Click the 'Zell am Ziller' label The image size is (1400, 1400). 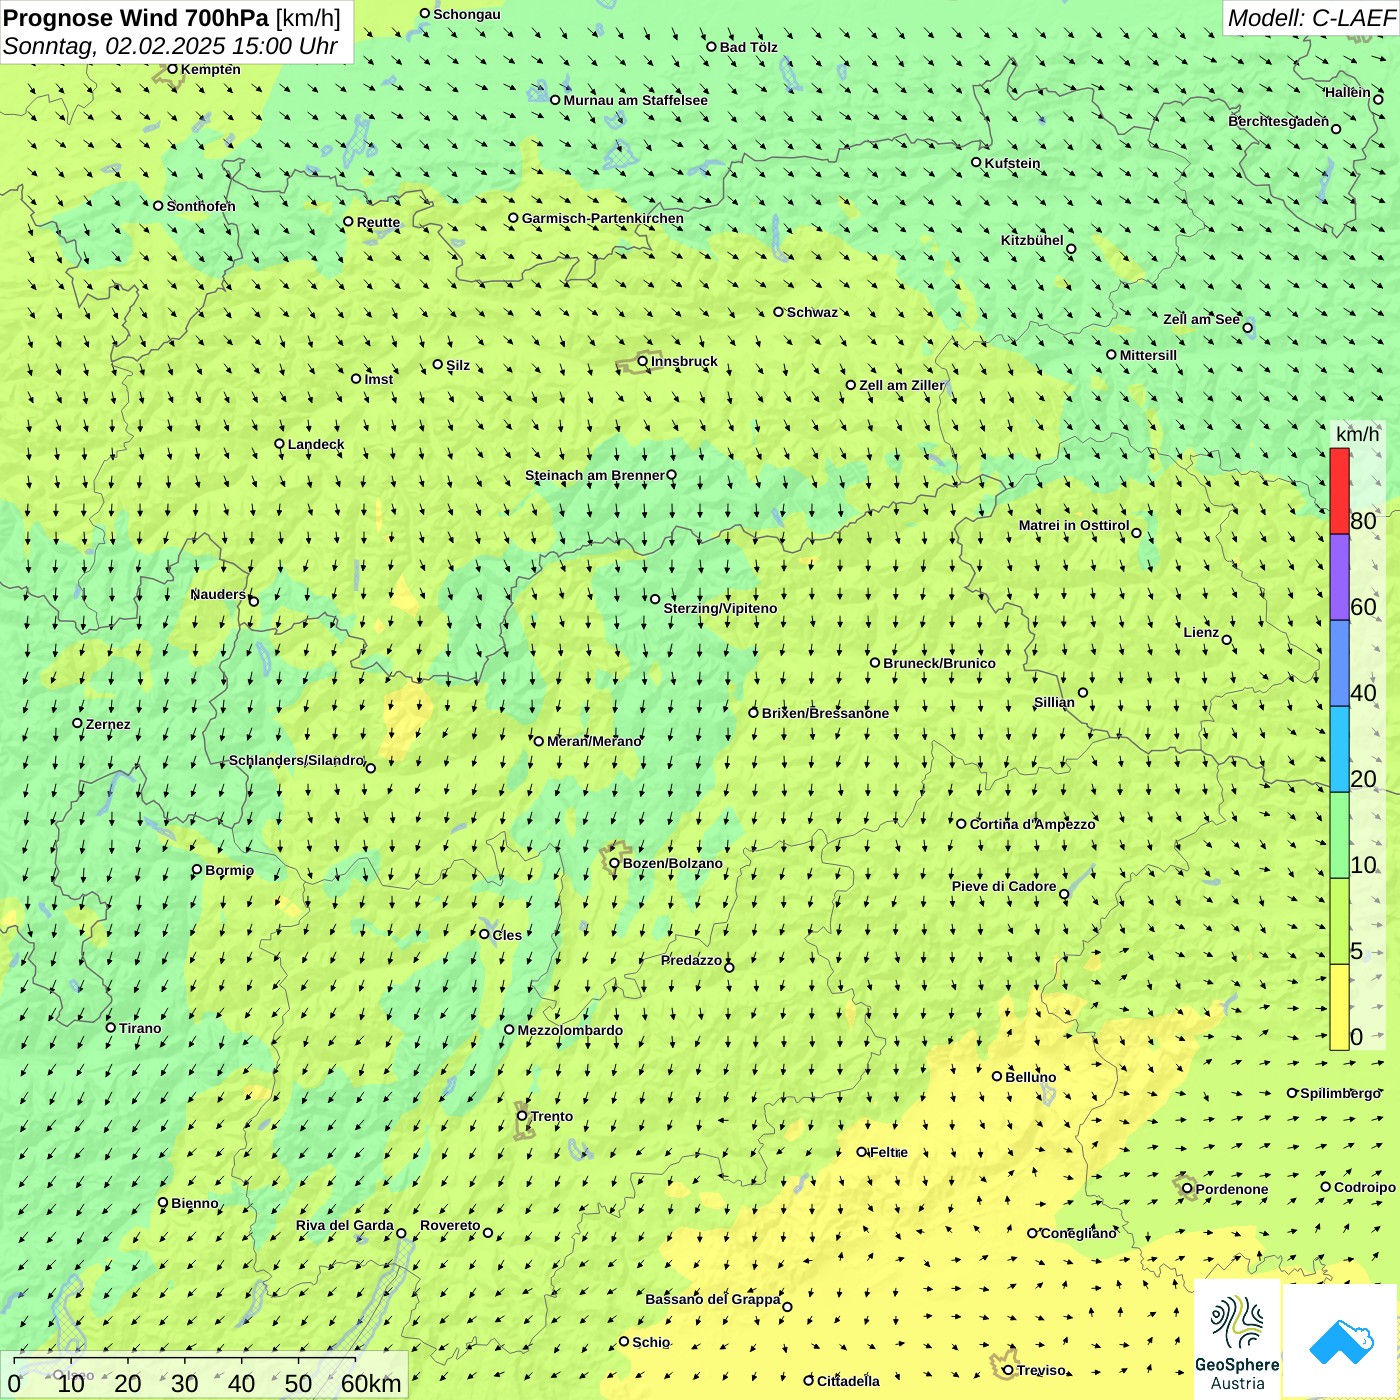click(x=901, y=385)
